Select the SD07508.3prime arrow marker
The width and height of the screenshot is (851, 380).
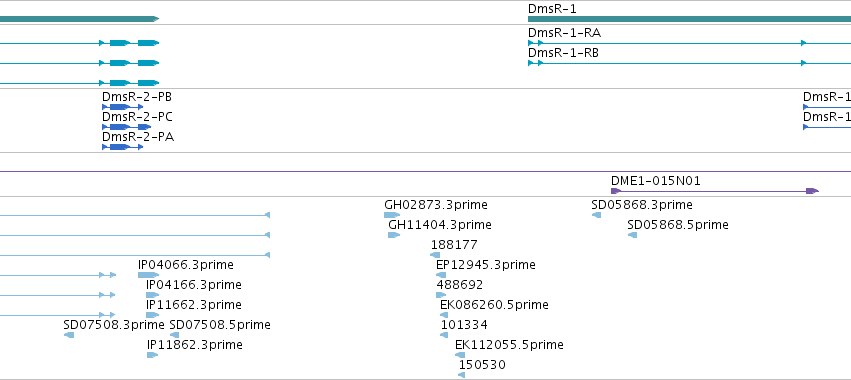[x=69, y=335]
